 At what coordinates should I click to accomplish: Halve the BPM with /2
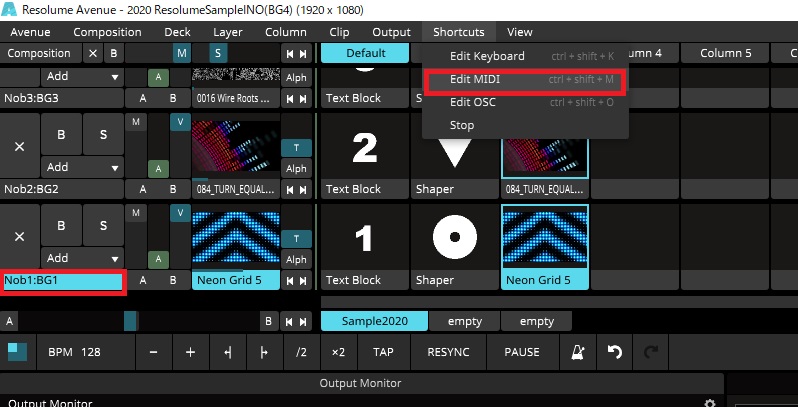pyautogui.click(x=301, y=352)
